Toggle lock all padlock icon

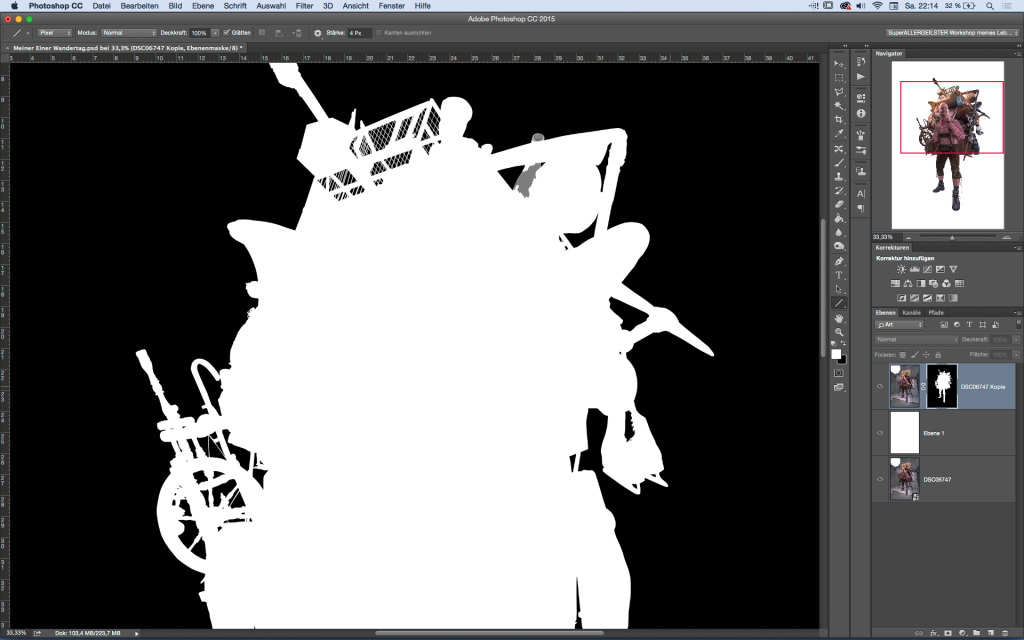938,355
